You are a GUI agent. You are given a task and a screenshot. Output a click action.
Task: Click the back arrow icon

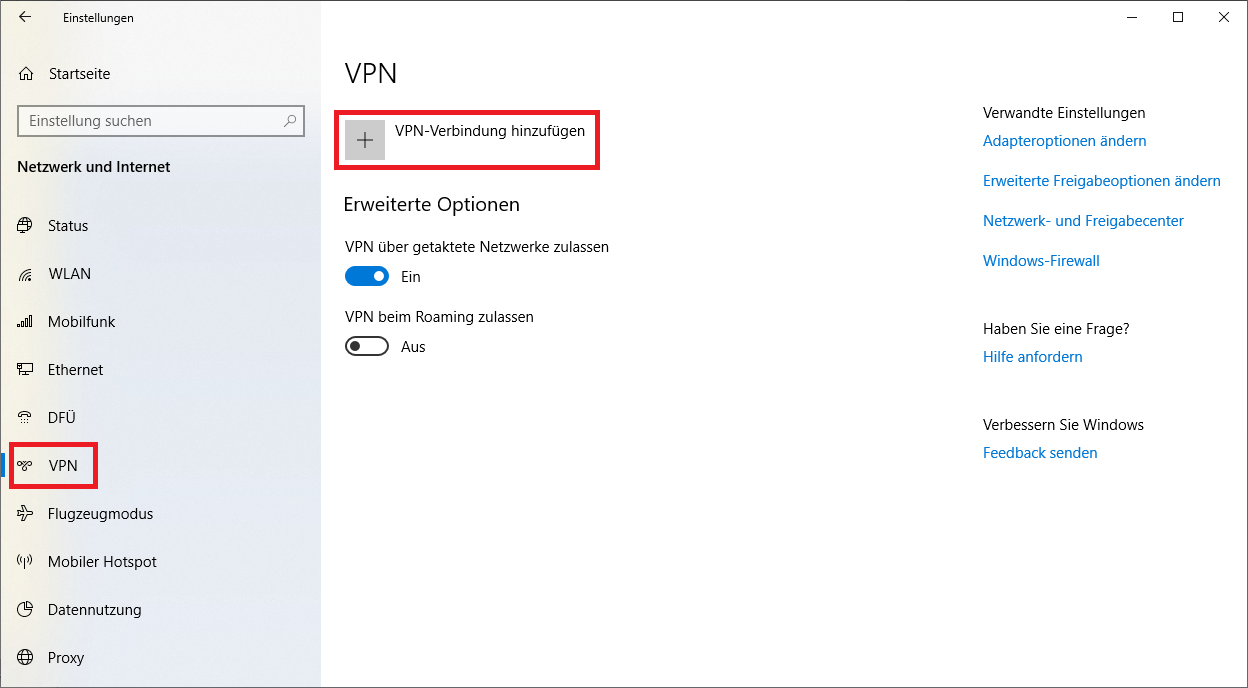click(25, 17)
